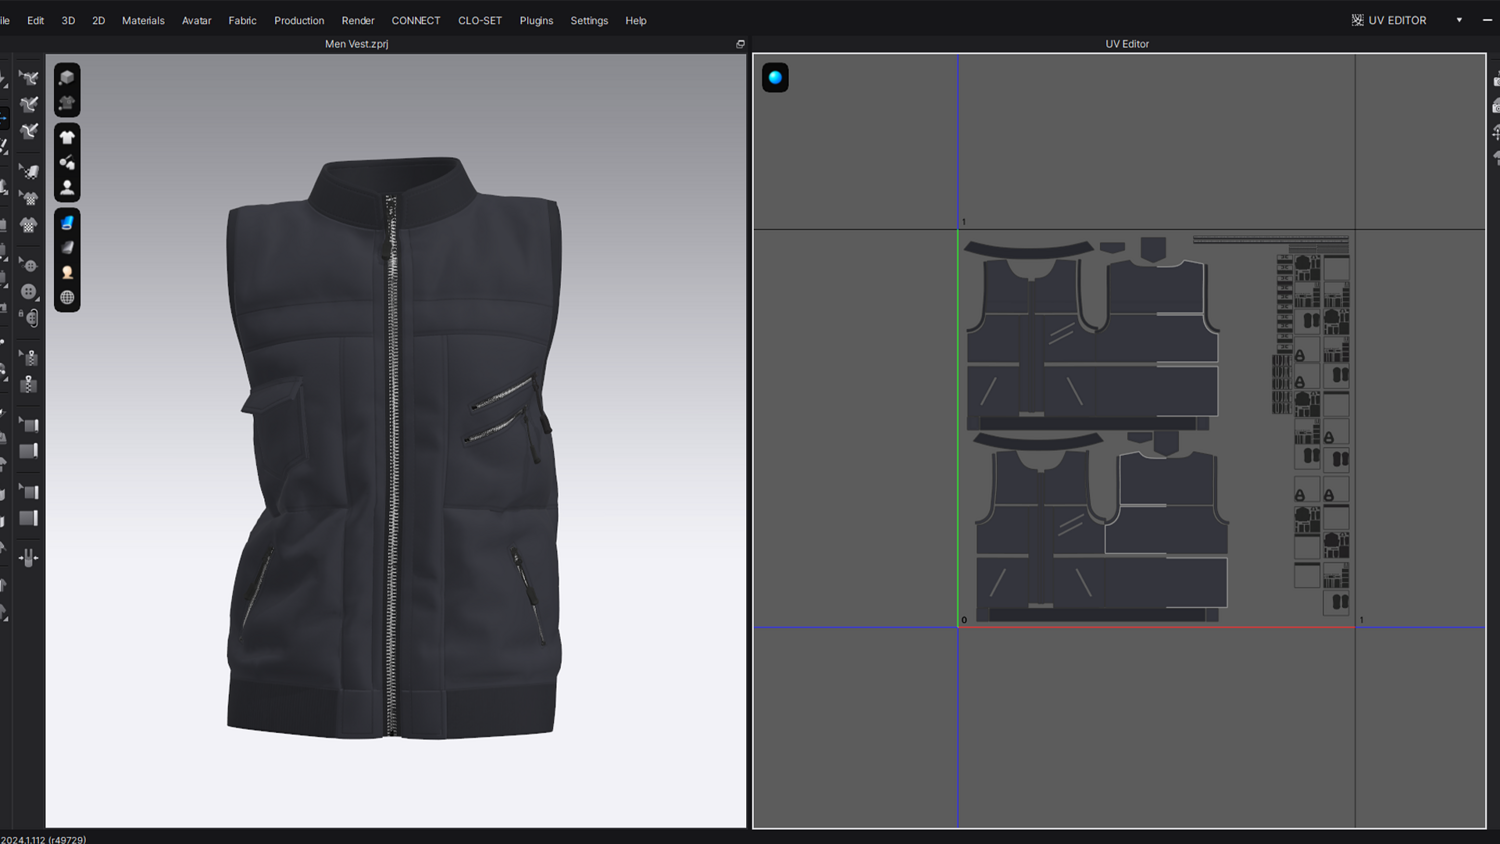The height and width of the screenshot is (844, 1500).
Task: Open the 3D menu
Action: click(x=68, y=20)
